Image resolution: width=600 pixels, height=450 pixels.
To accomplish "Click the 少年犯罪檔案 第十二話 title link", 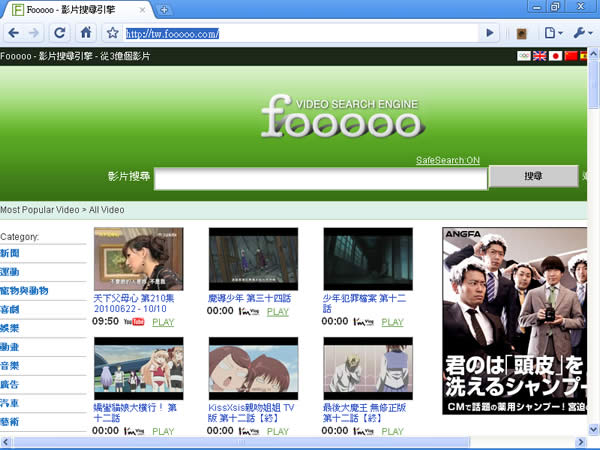I will [364, 303].
